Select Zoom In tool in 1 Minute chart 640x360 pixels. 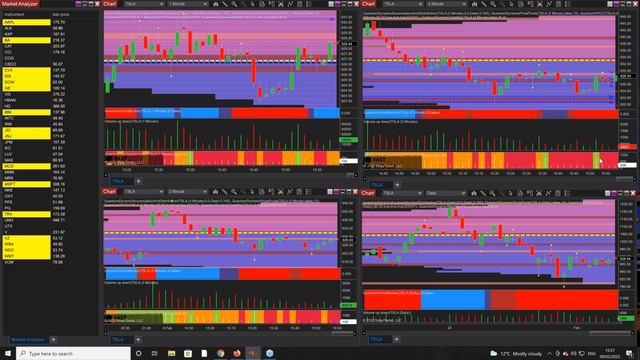(x=234, y=4)
